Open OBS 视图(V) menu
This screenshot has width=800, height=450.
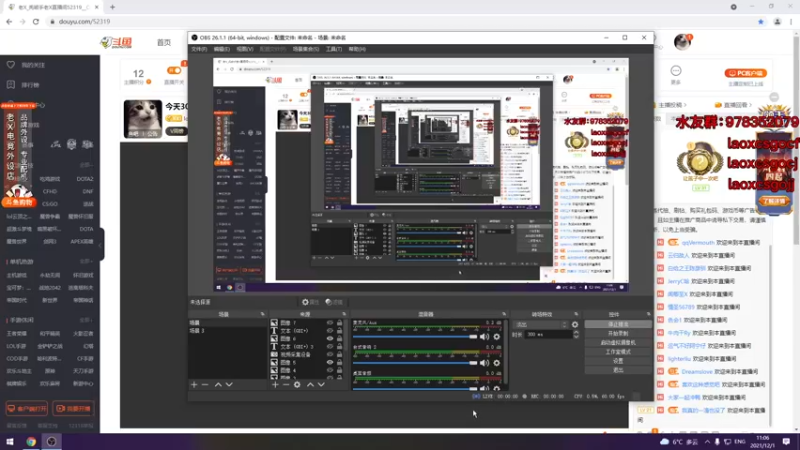tap(244, 49)
